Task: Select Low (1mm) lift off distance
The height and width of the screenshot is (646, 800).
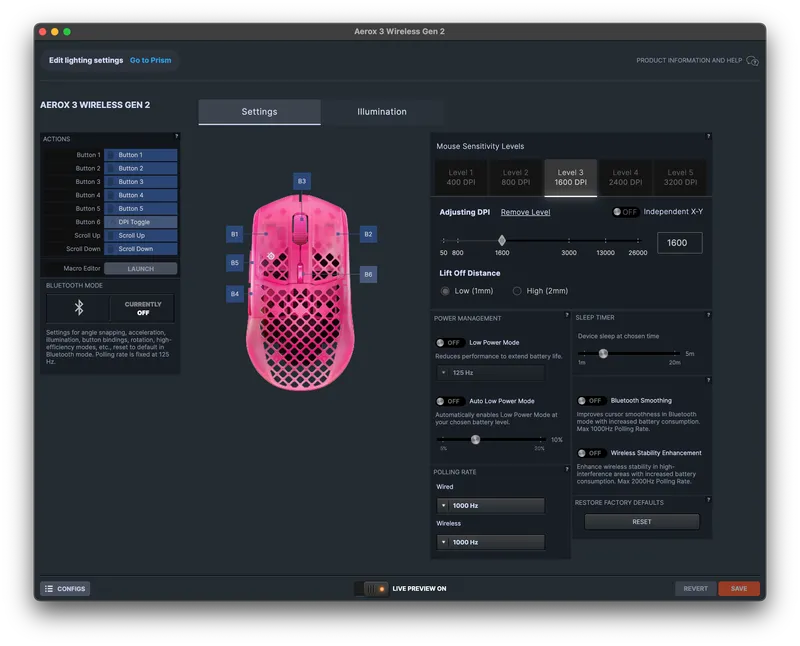Action: point(445,291)
